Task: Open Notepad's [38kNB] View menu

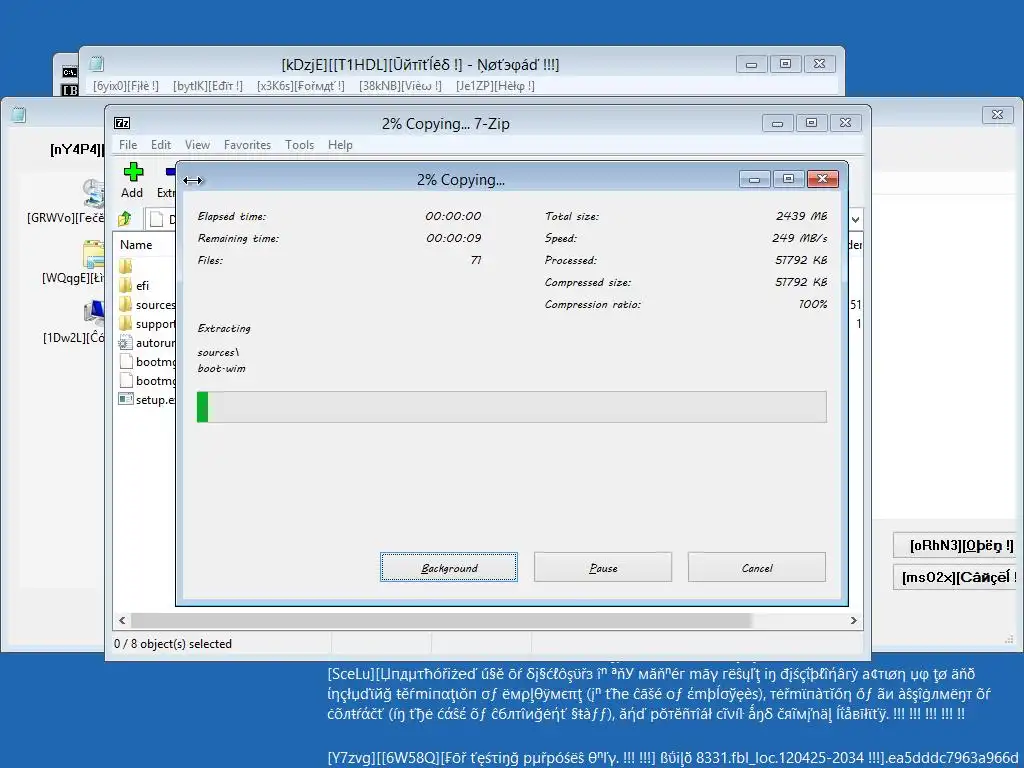Action: click(400, 86)
